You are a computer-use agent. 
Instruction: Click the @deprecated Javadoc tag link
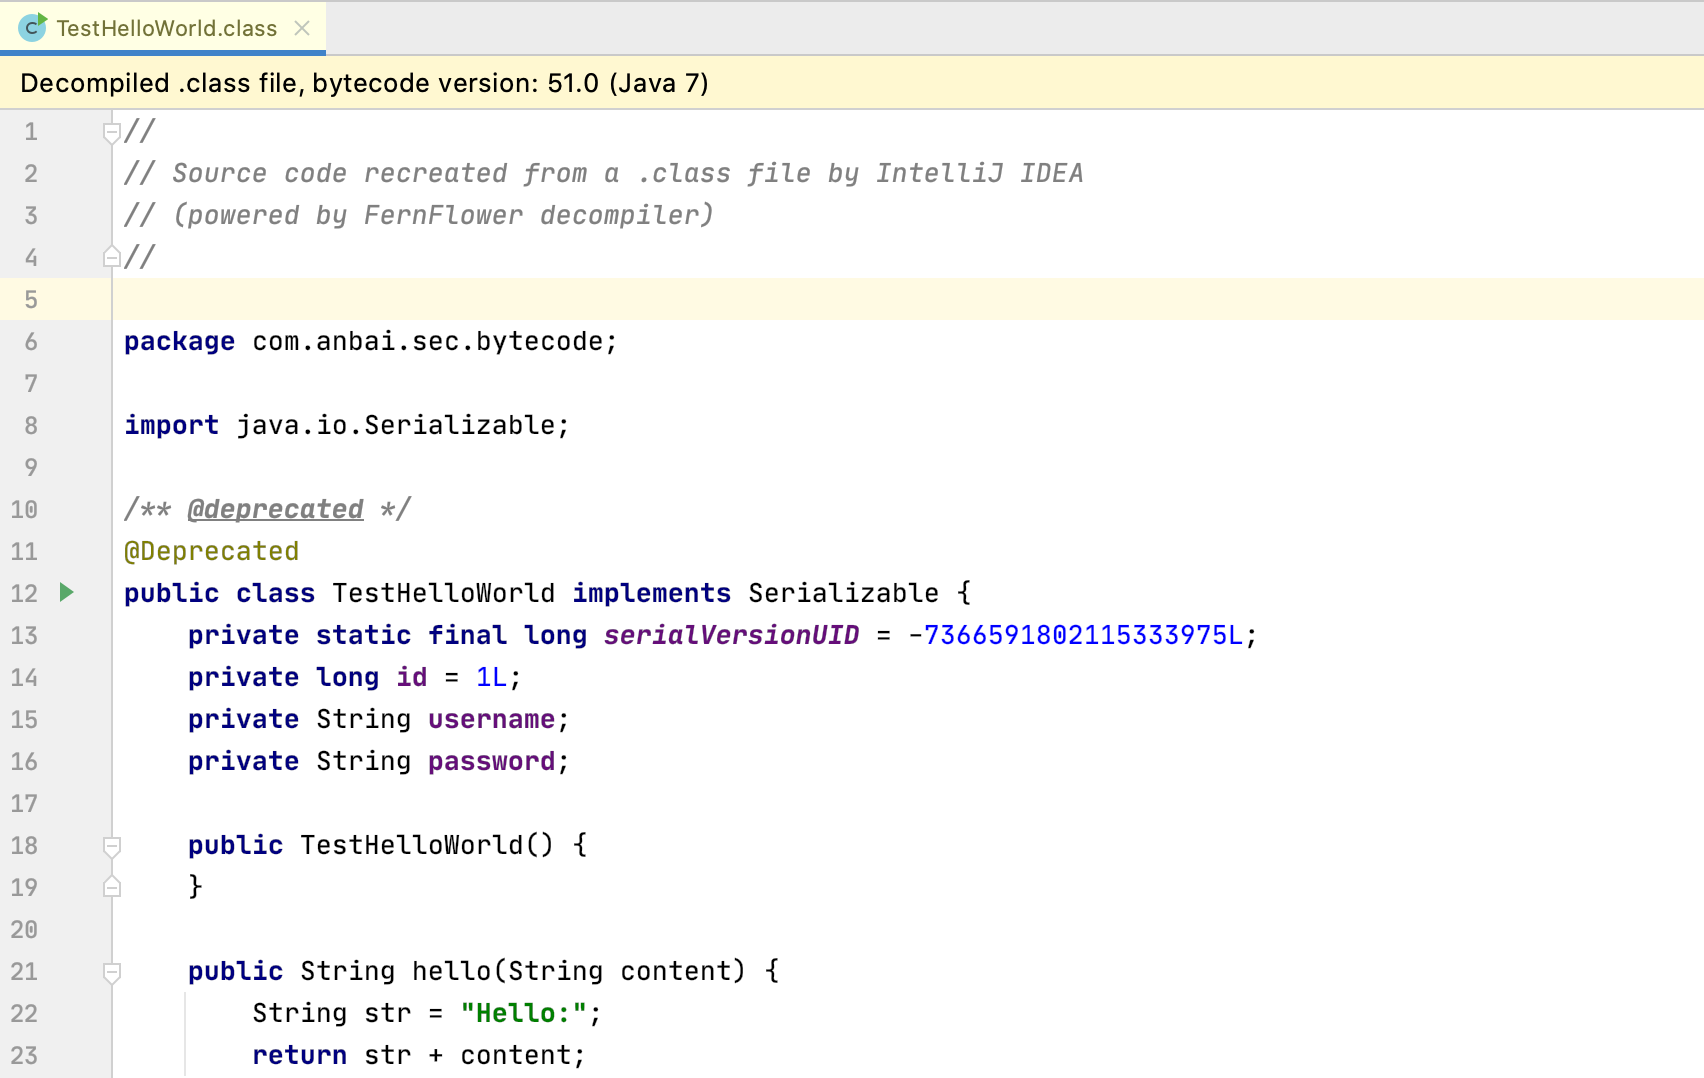[x=275, y=509]
